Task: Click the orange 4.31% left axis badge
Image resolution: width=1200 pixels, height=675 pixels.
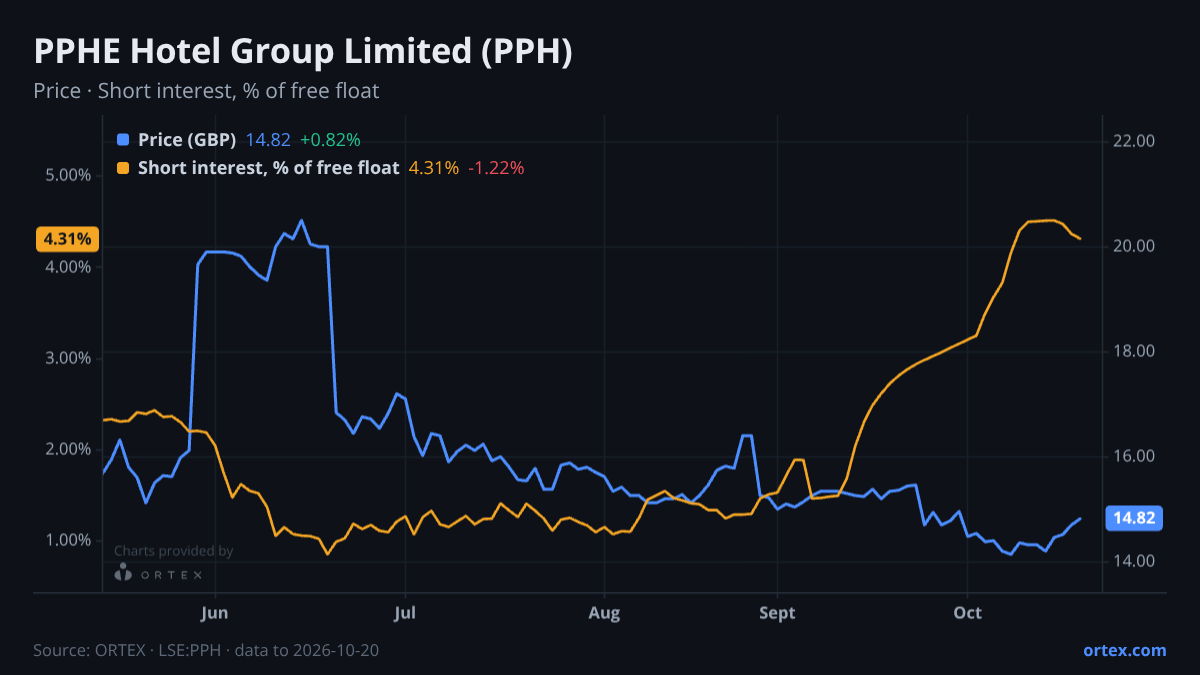Action: (x=67, y=239)
